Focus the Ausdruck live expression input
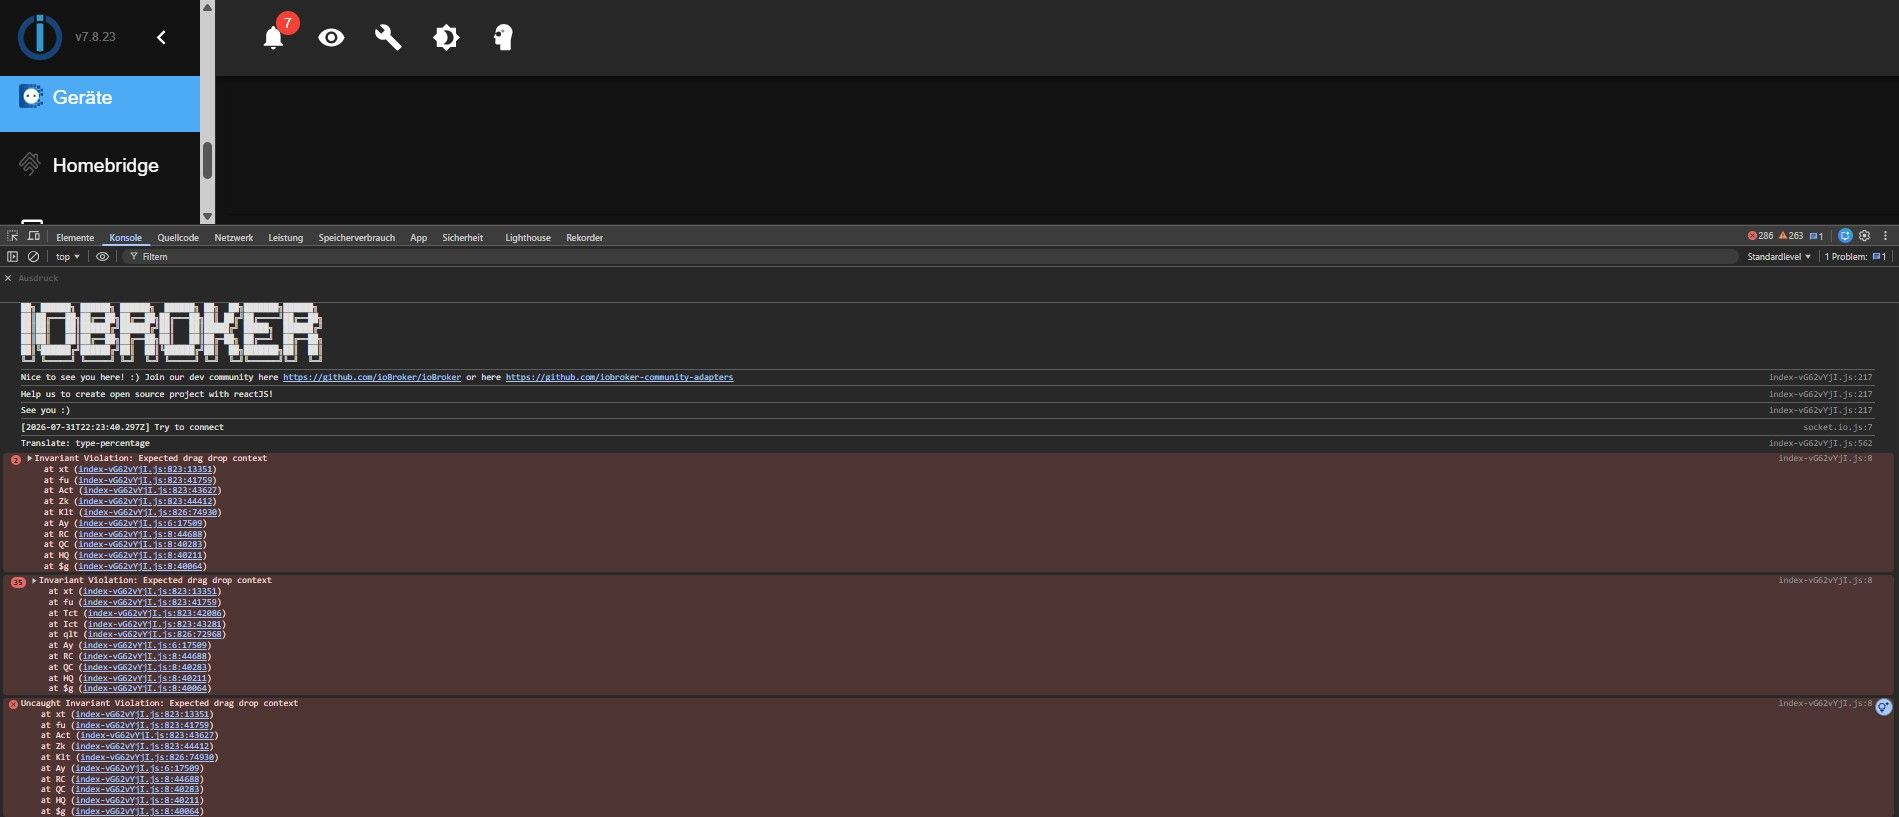The width and height of the screenshot is (1899, 817). 39,278
